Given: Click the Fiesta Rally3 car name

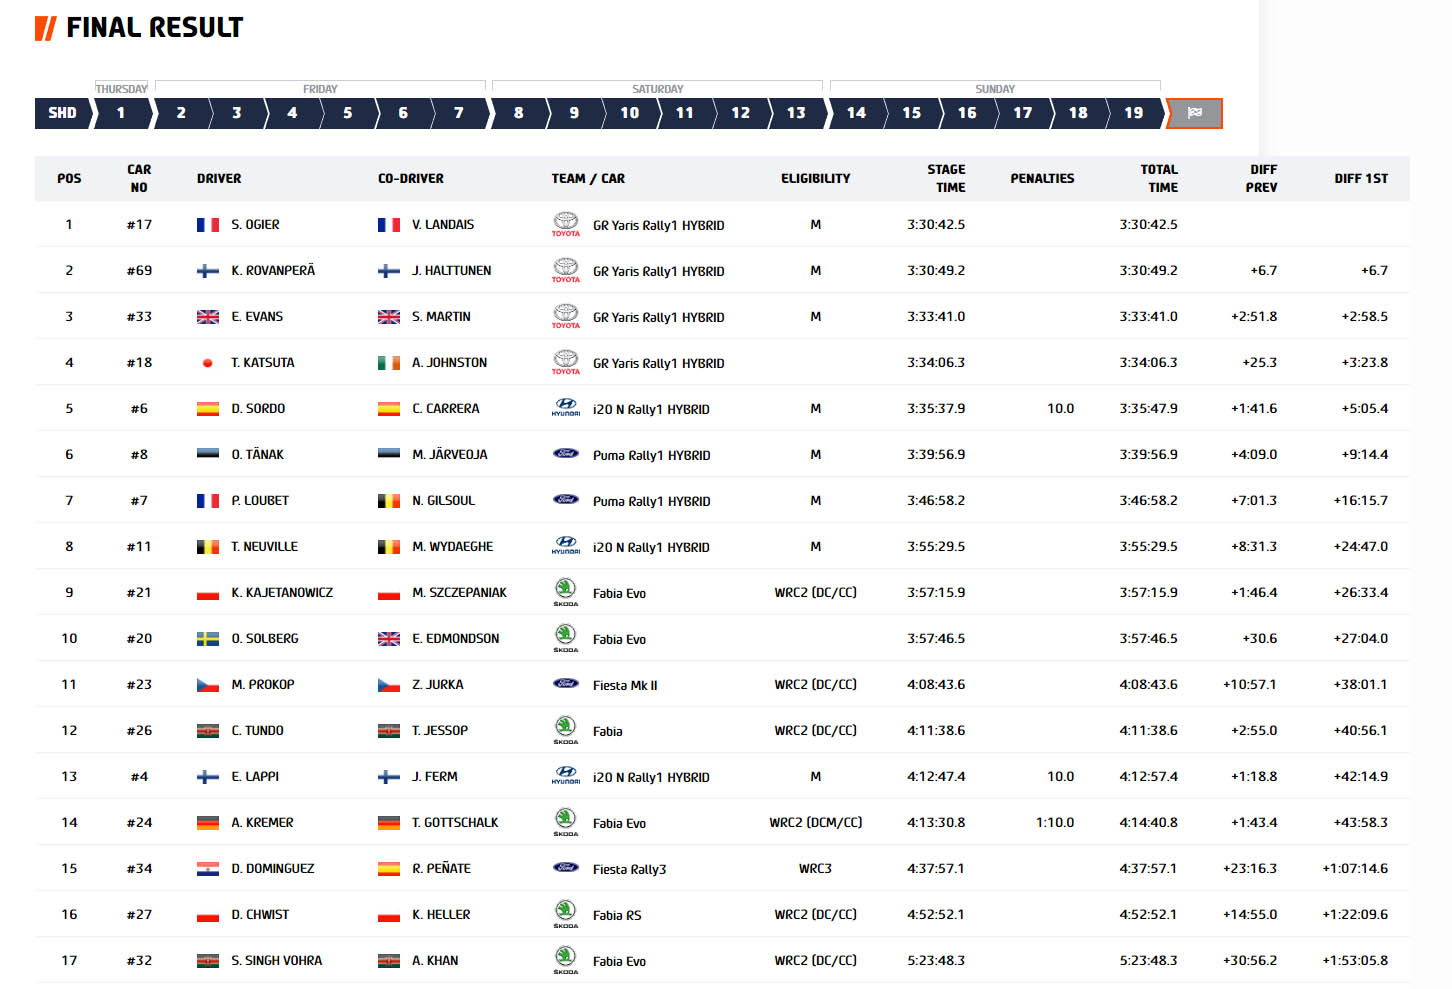Looking at the screenshot, I should (630, 870).
